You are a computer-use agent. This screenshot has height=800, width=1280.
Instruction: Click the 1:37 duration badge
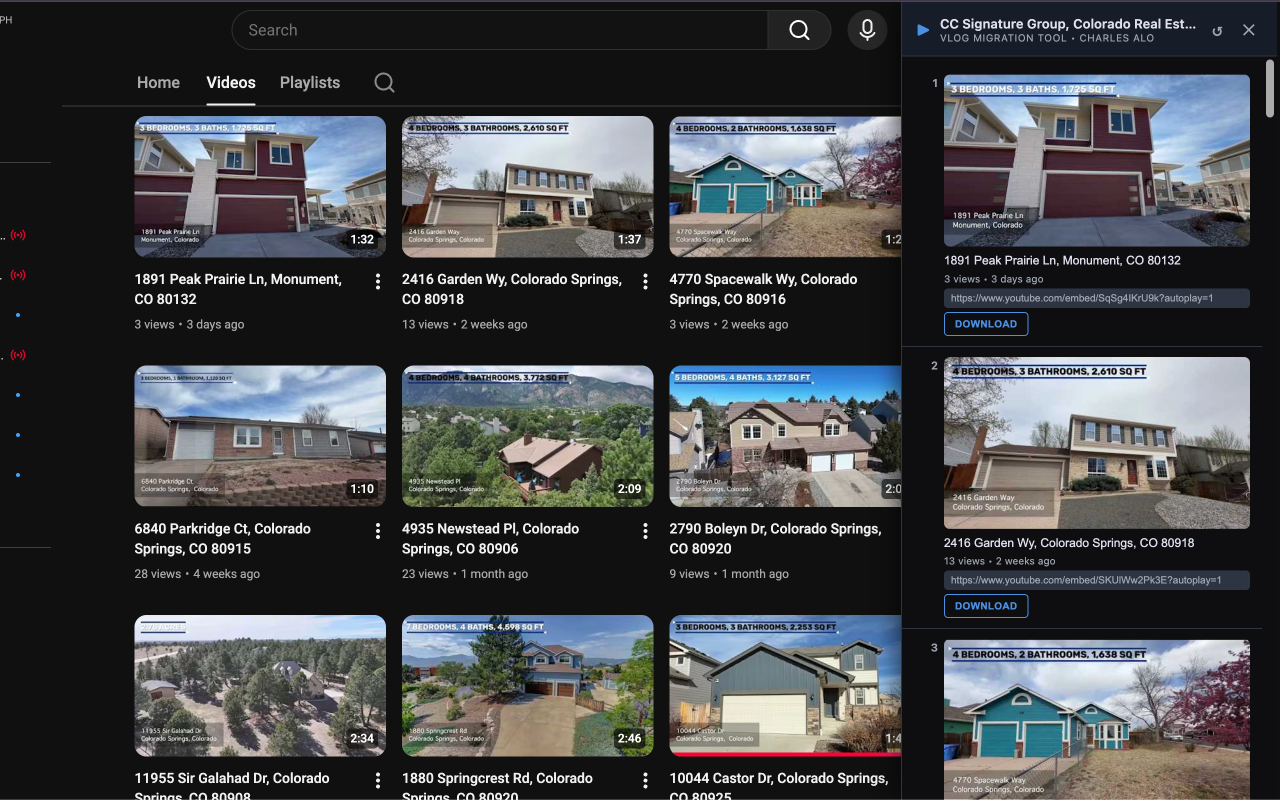pyautogui.click(x=629, y=240)
